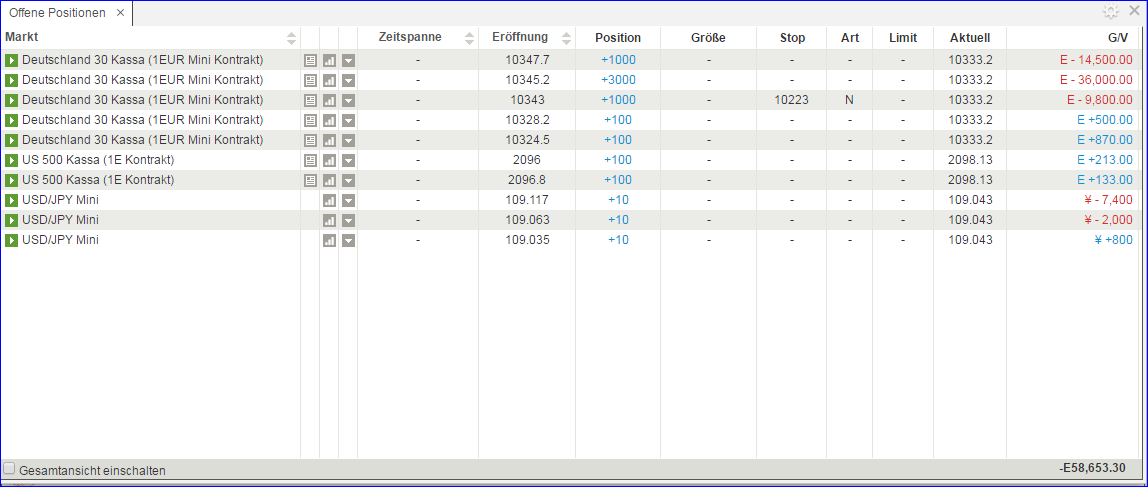Image resolution: width=1148 pixels, height=487 pixels.
Task: Click green arrow icon of Deutschland 30 row opened at 10345.2
Action: pyautogui.click(x=11, y=80)
